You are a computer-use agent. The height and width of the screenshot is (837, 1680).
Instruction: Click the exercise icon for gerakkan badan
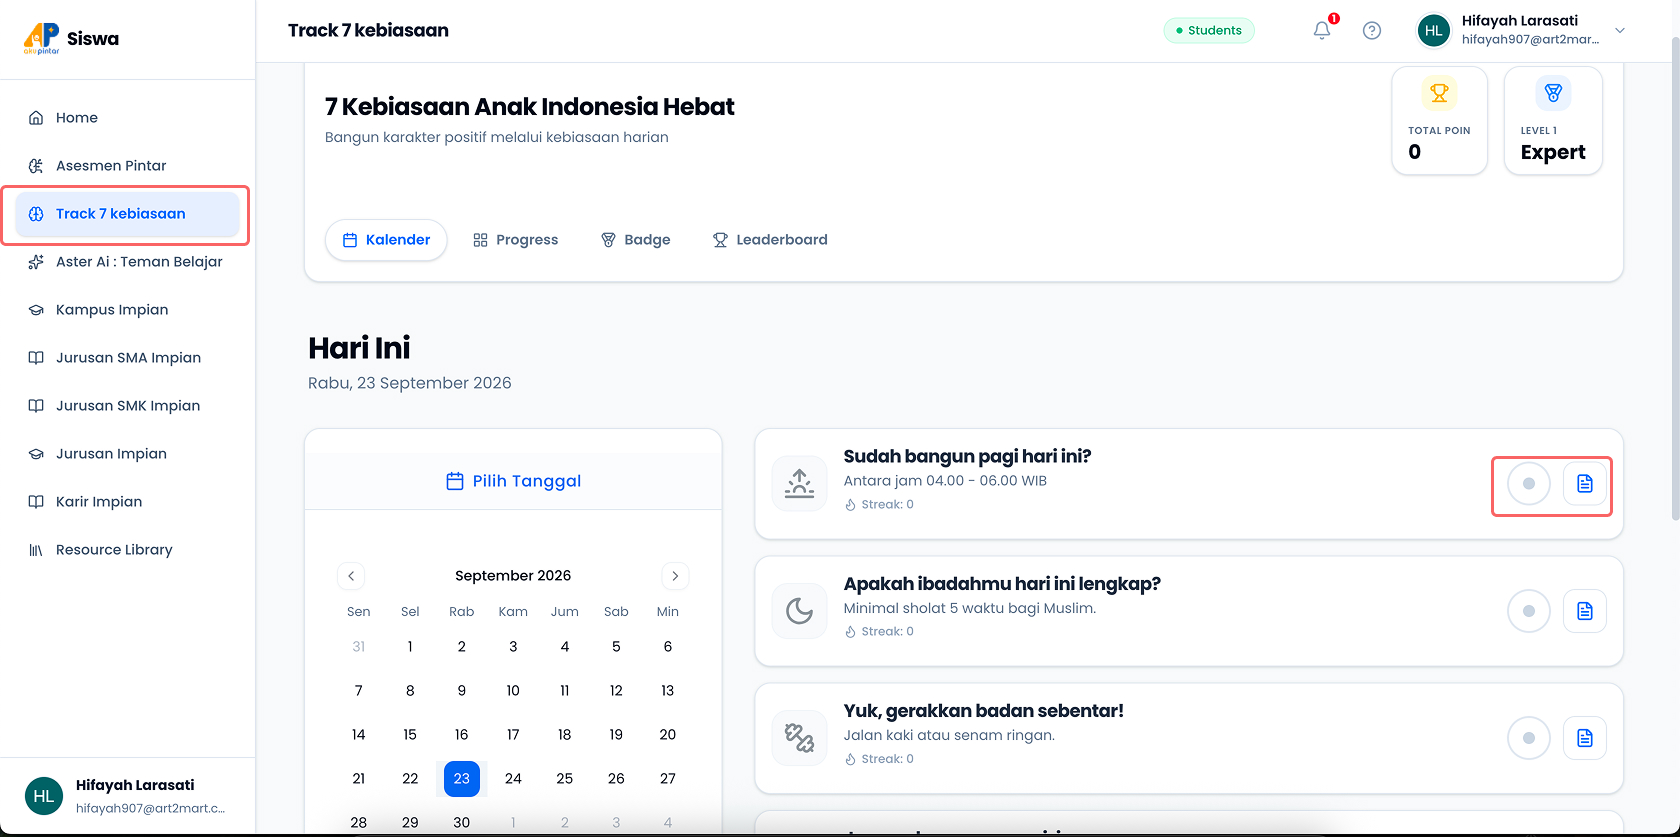tap(799, 738)
